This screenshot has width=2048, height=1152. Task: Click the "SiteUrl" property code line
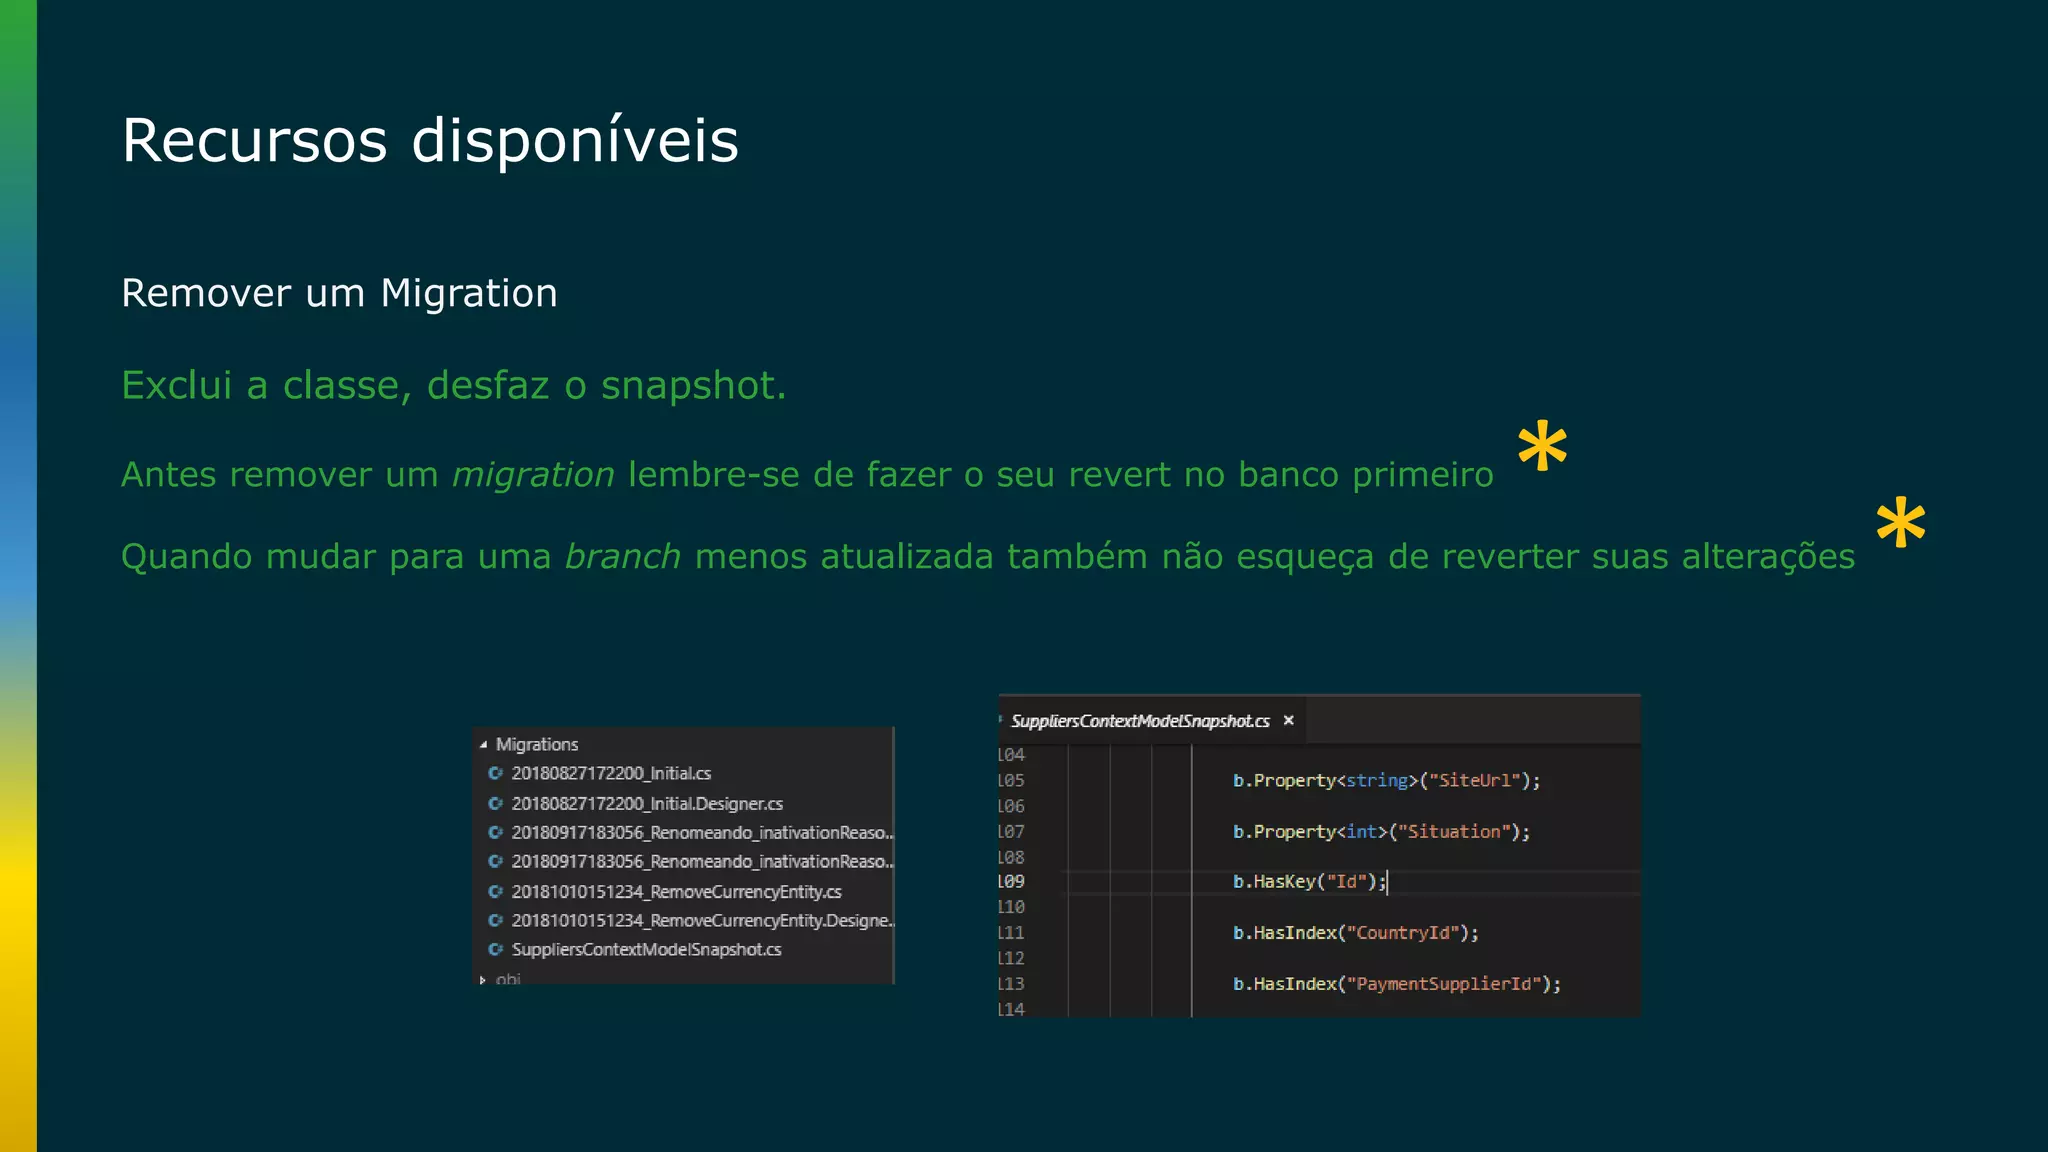[1386, 780]
